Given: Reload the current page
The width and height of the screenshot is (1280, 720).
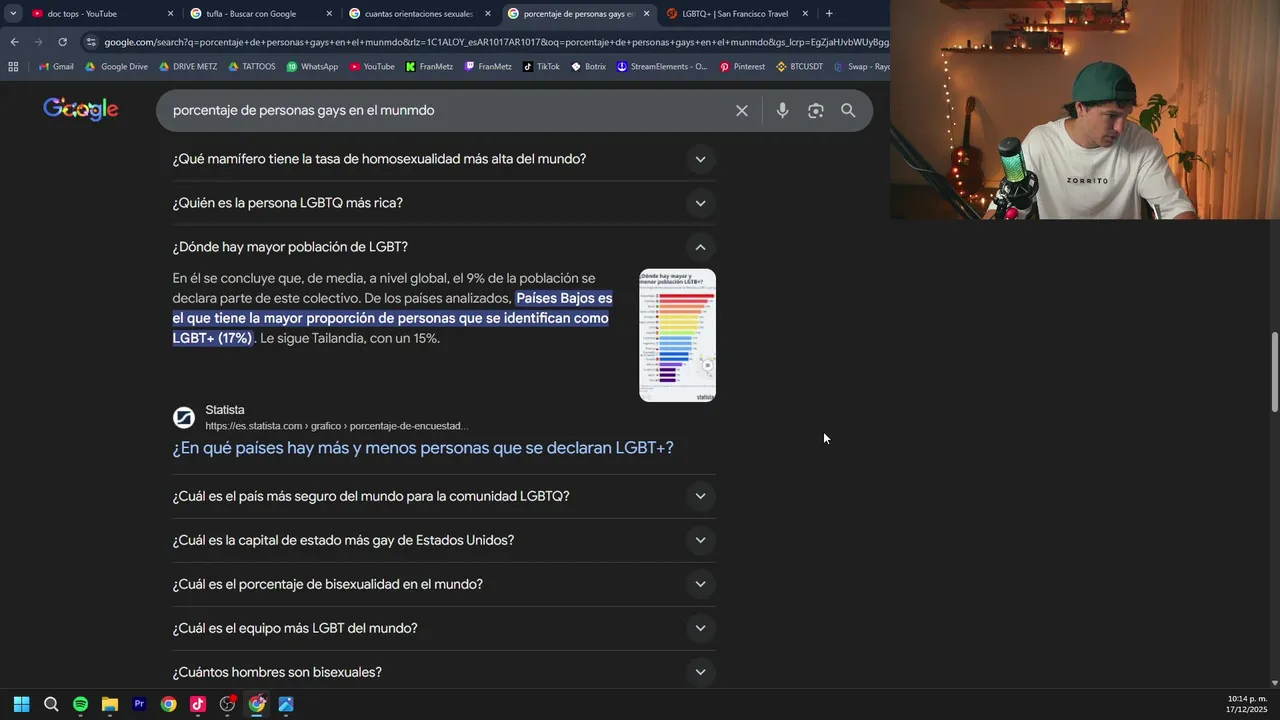Looking at the screenshot, I should [x=62, y=42].
